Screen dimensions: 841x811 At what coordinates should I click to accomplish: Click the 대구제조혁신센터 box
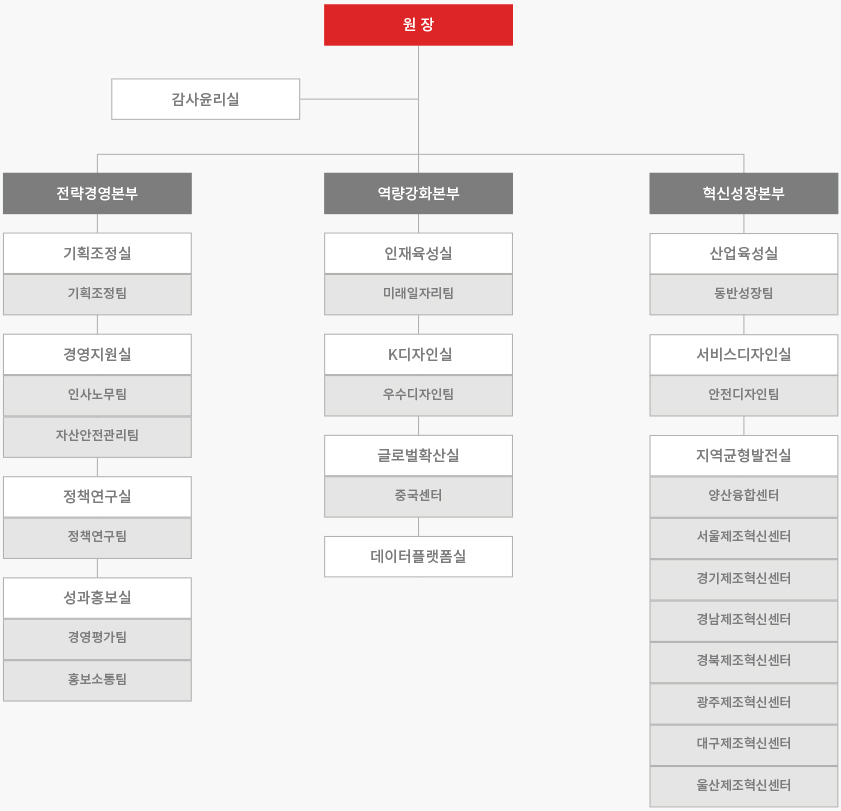pyautogui.click(x=743, y=745)
